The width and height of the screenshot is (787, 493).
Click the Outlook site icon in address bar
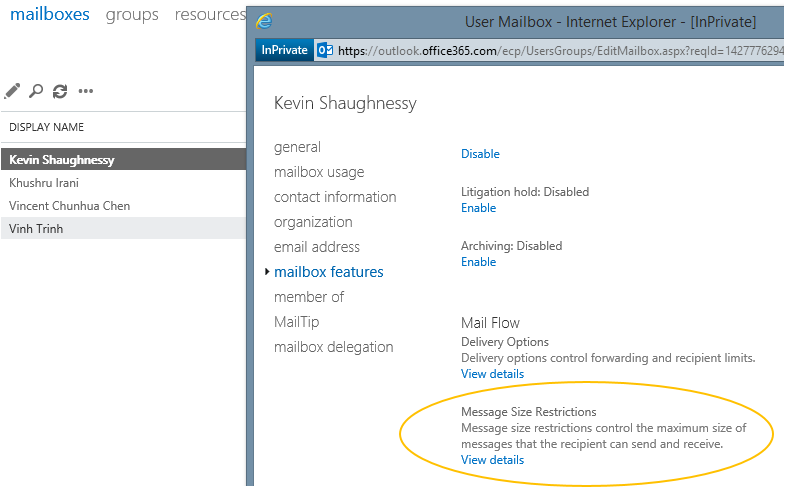coord(324,50)
